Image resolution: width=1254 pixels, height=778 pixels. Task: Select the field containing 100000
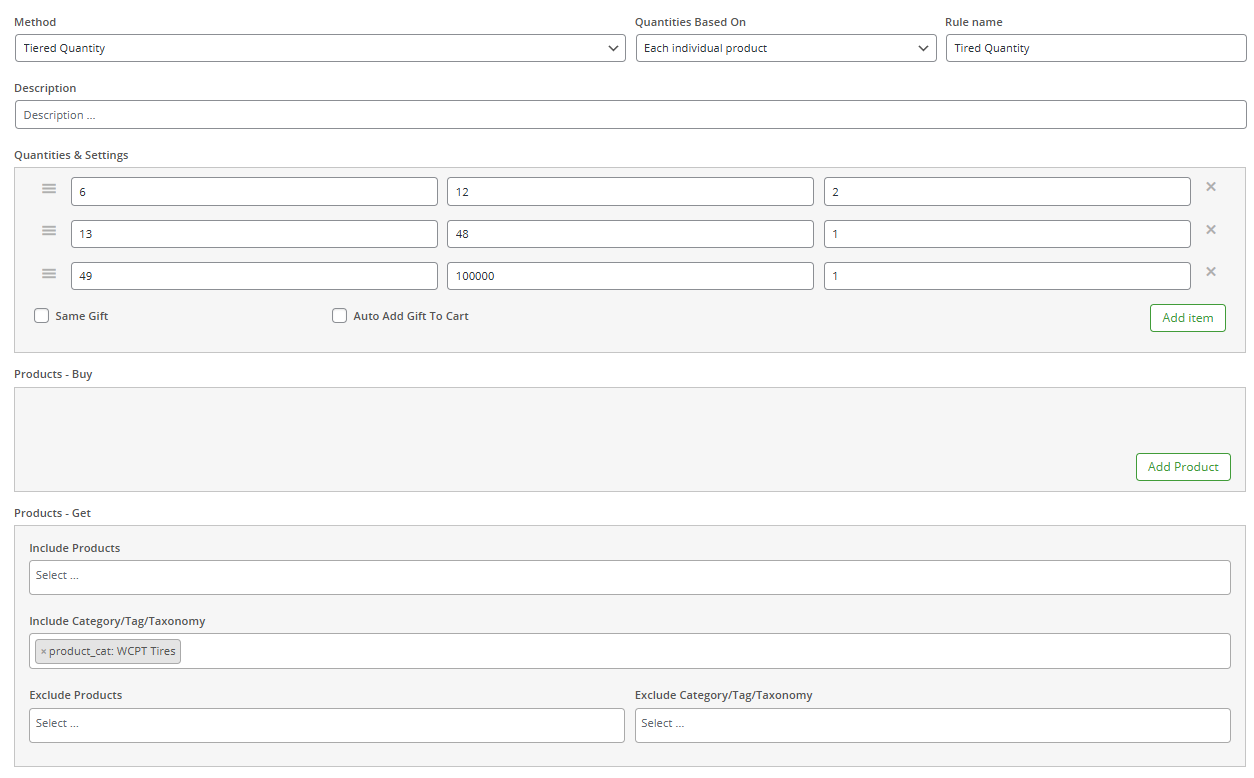[629, 276]
